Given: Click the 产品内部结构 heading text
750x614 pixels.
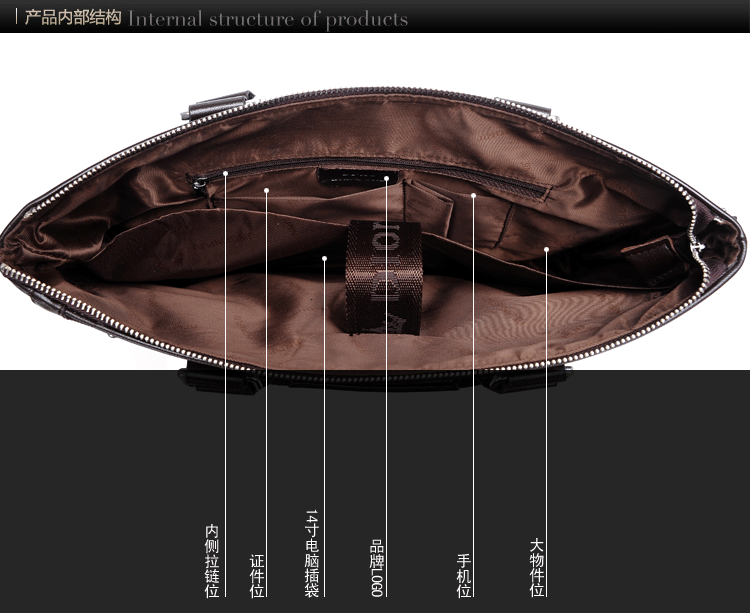Looking at the screenshot, I should pyautogui.click(x=73, y=18).
